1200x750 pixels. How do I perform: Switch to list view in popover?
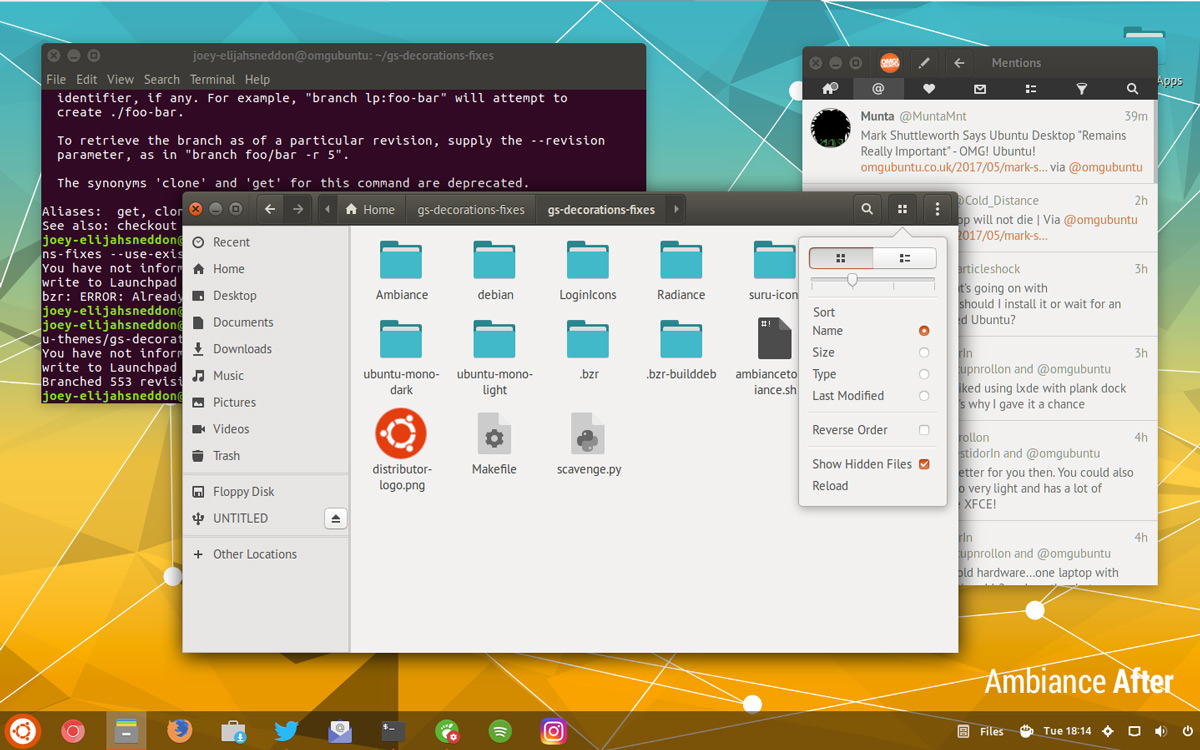tap(904, 258)
